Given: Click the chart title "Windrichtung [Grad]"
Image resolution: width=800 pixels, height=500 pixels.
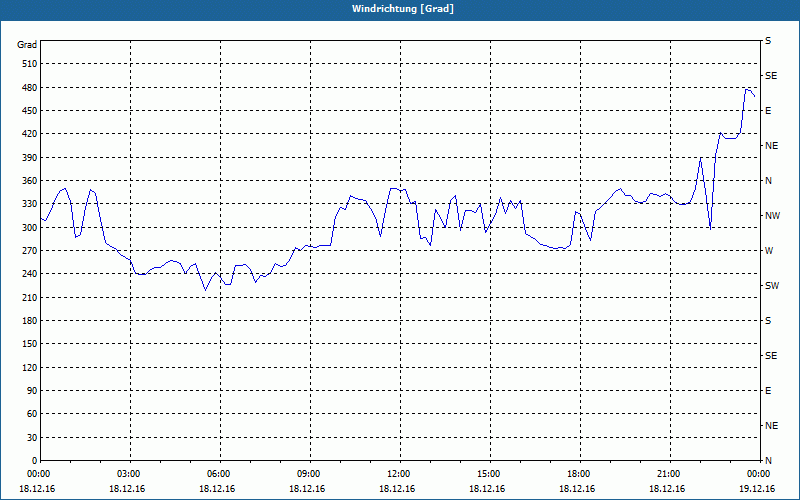Looking at the screenshot, I should 403,9.
